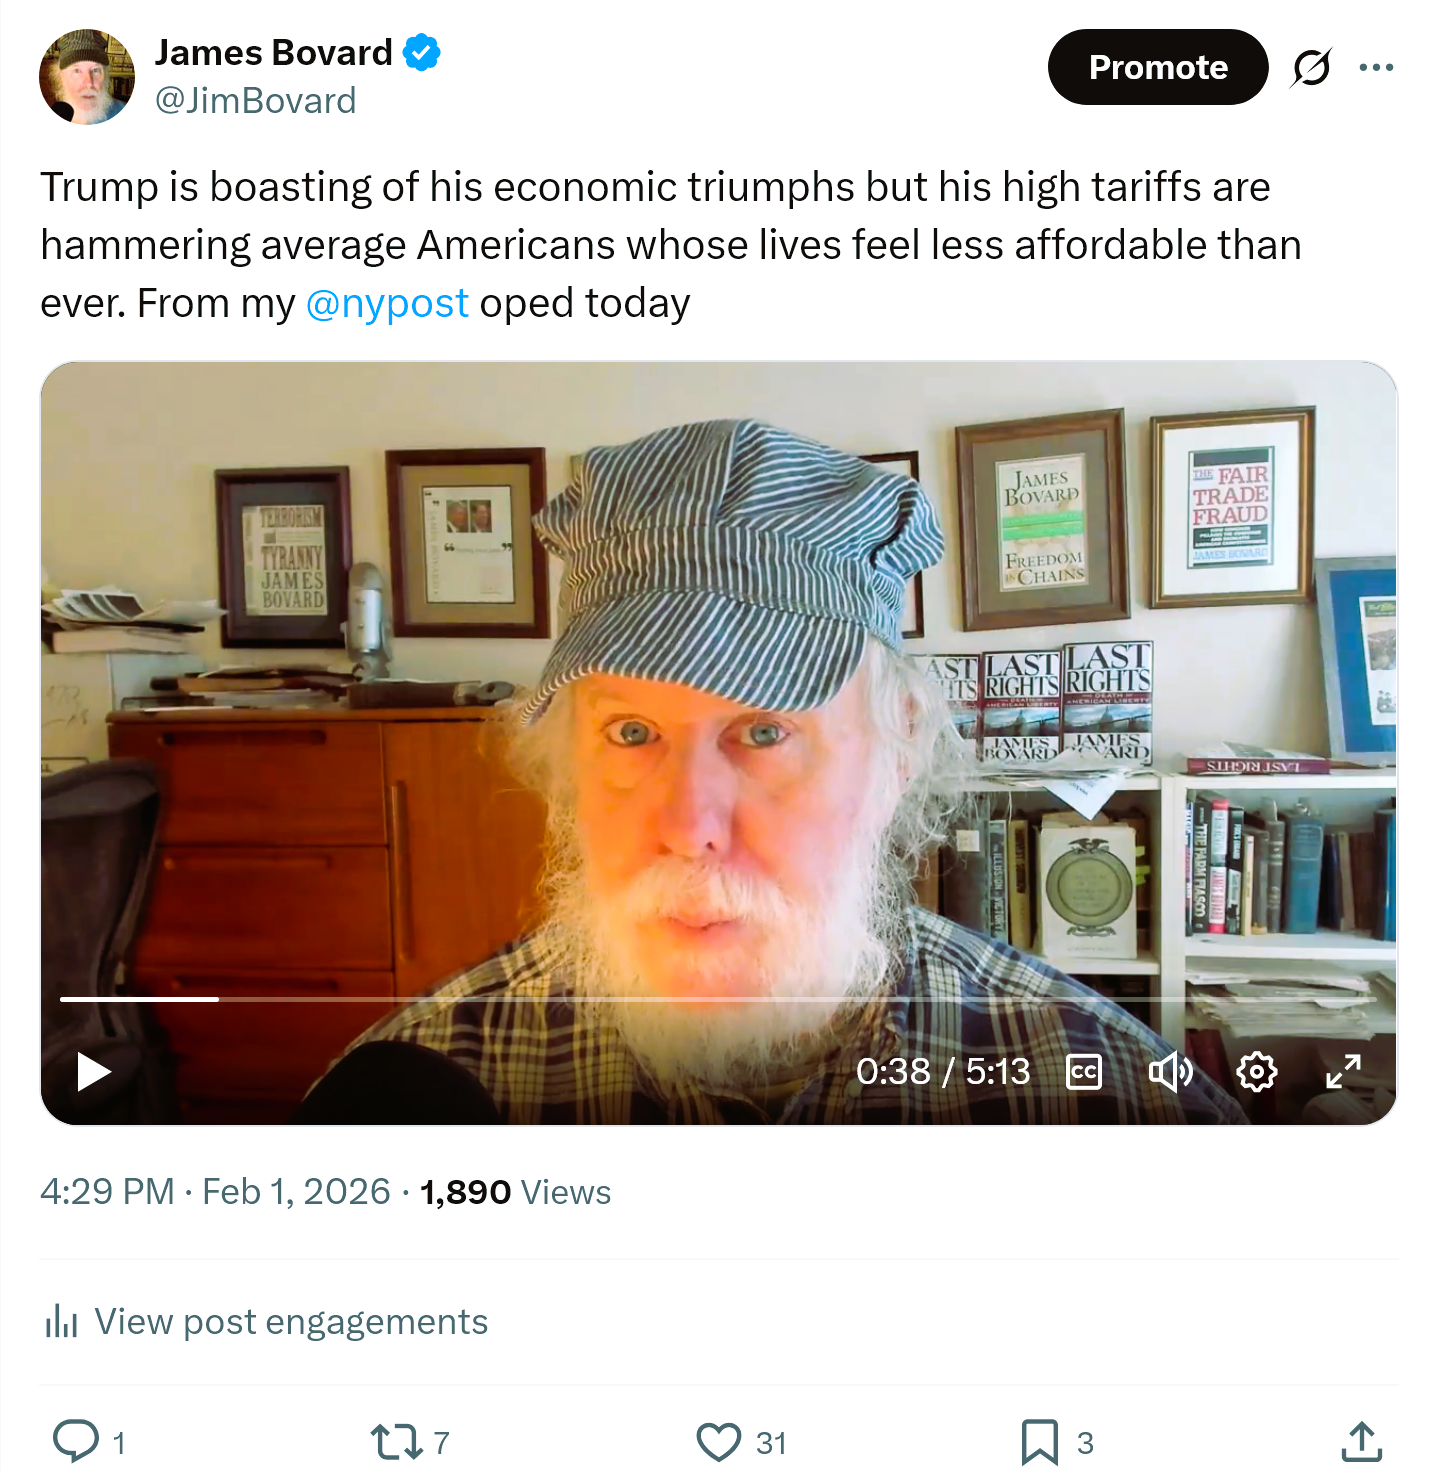Share the post via upload icon

1361,1441
